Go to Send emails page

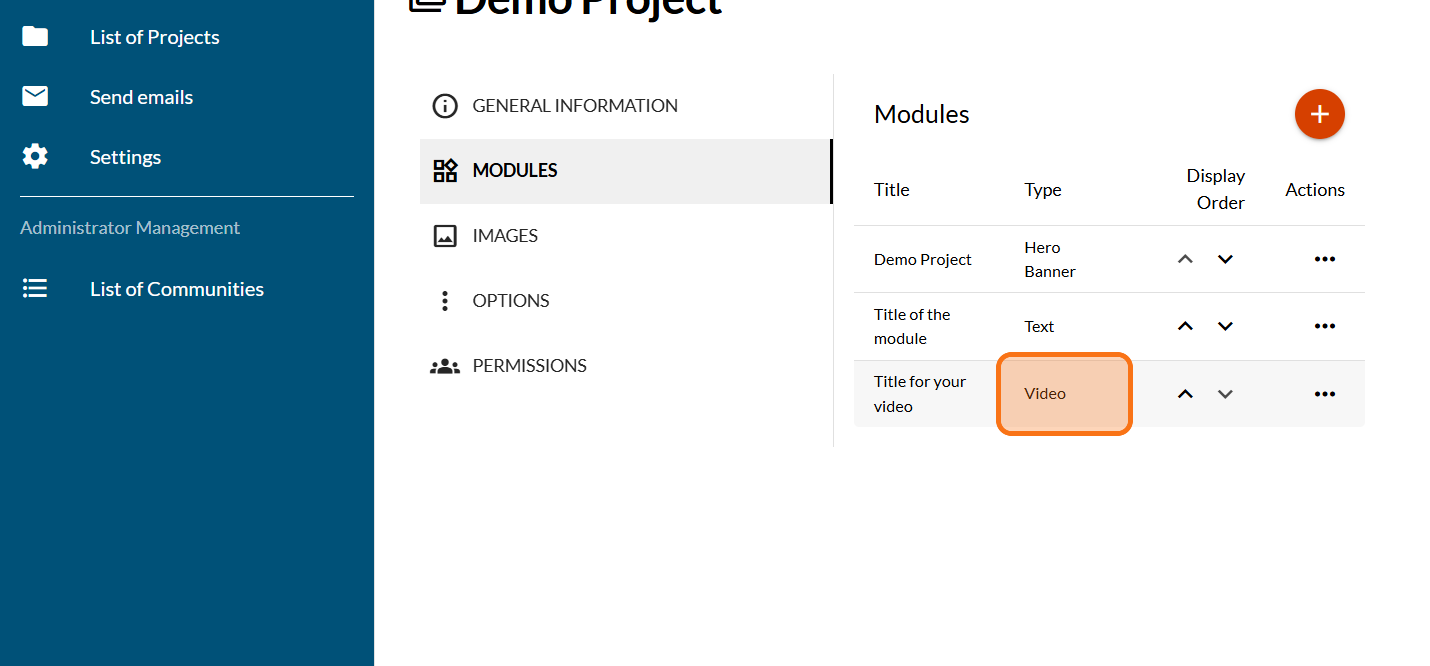(141, 97)
